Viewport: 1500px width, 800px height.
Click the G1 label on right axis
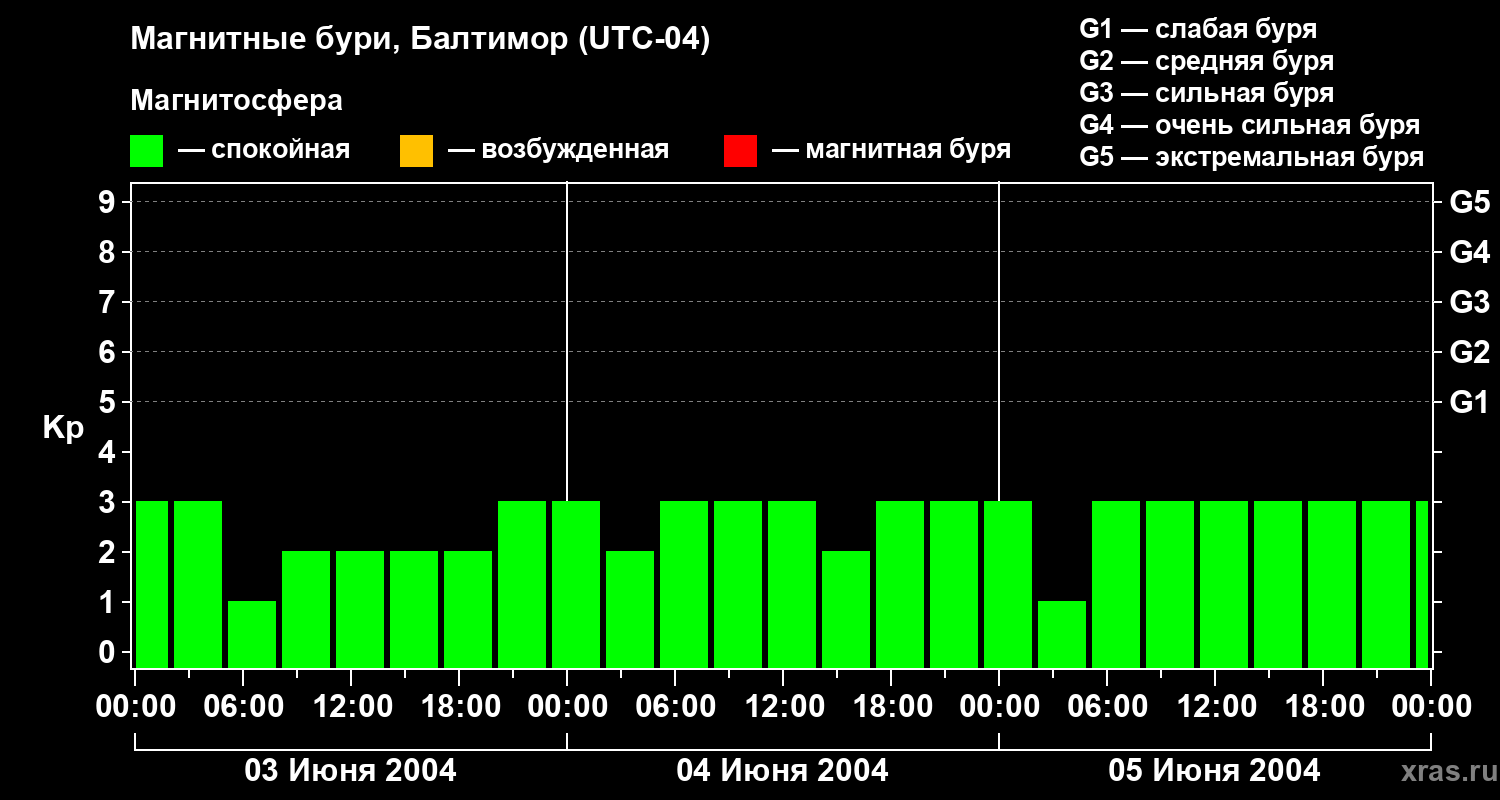pyautogui.click(x=1470, y=402)
